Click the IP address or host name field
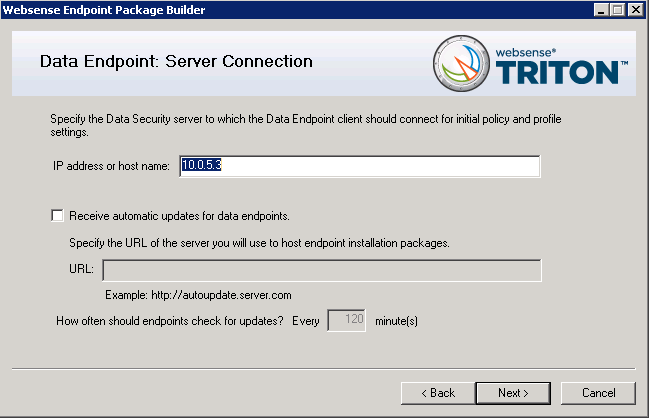The image size is (650, 419). coord(360,166)
